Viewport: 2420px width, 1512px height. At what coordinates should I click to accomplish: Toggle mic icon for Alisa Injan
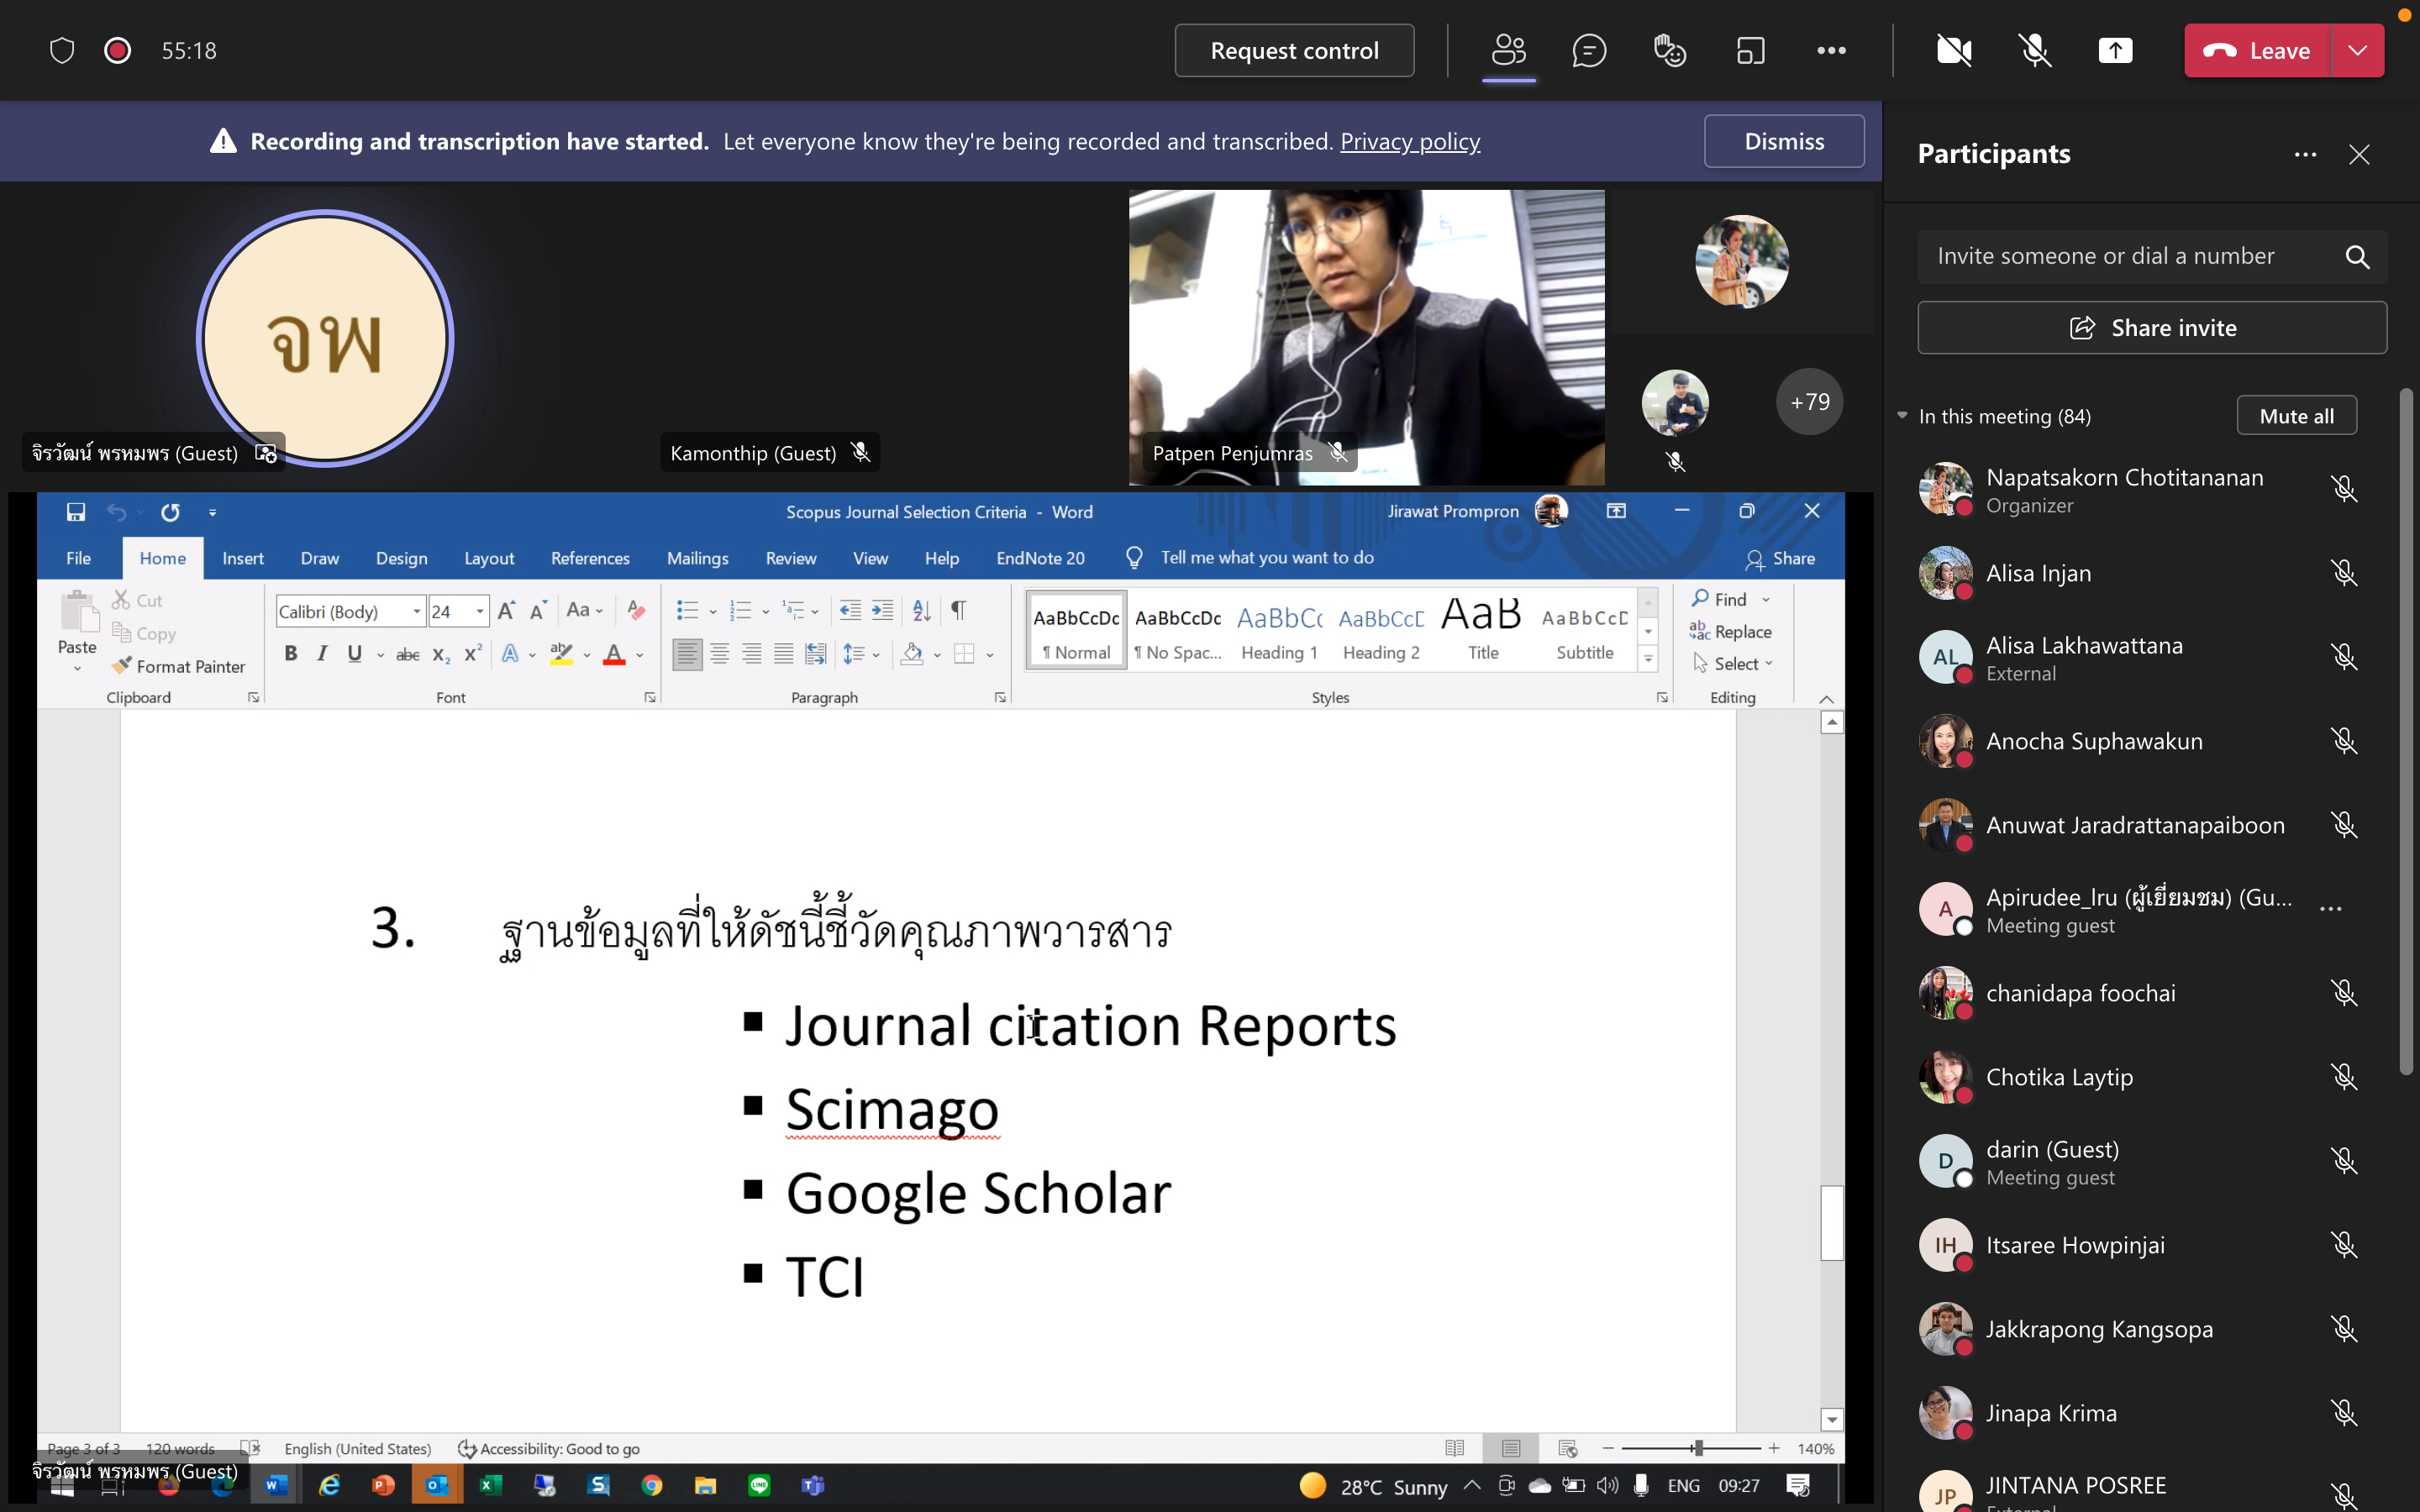pyautogui.click(x=2344, y=573)
